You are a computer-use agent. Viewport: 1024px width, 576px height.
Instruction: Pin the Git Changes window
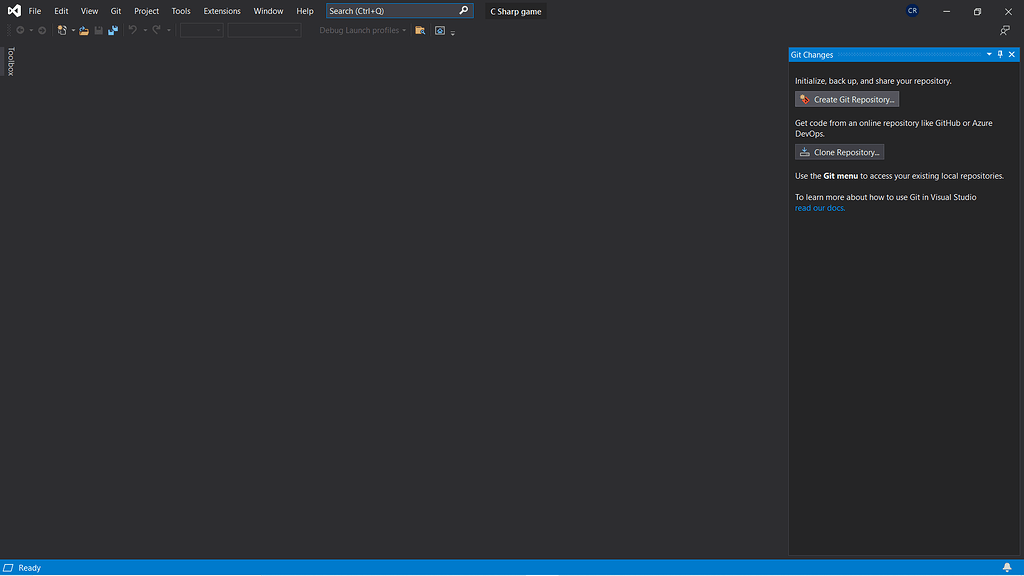point(1000,54)
